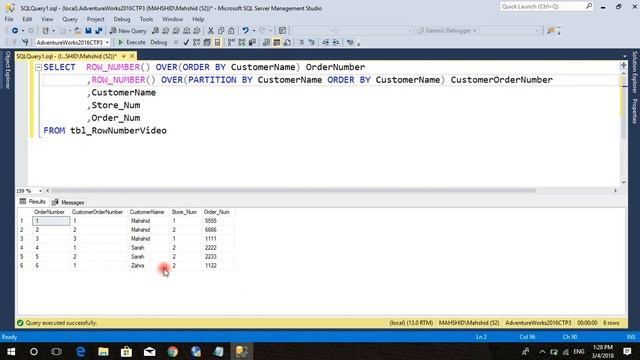Open the Windows Start menu
640x360 pixels.
[x=11, y=351]
